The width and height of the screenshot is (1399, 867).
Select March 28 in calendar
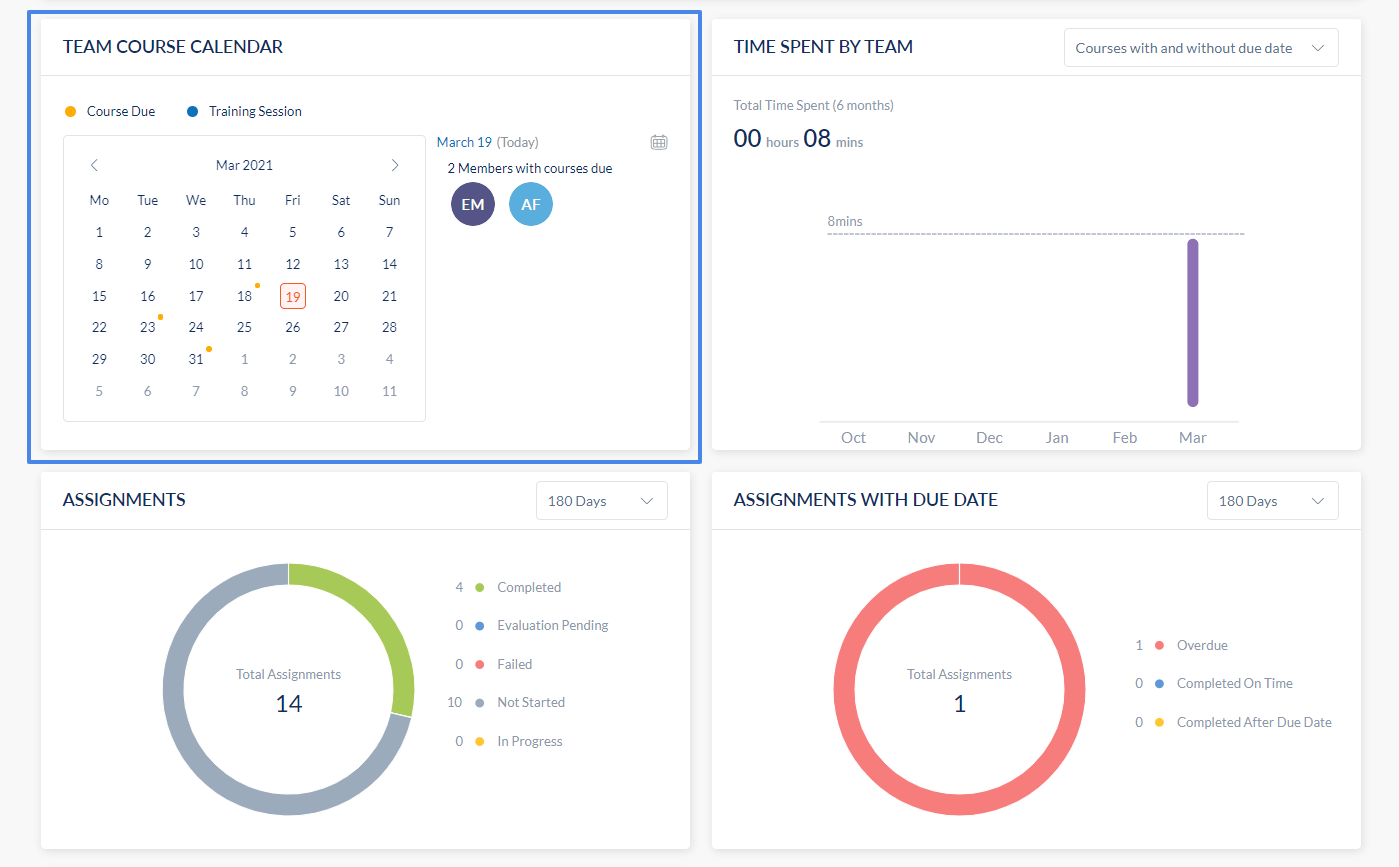(x=390, y=327)
